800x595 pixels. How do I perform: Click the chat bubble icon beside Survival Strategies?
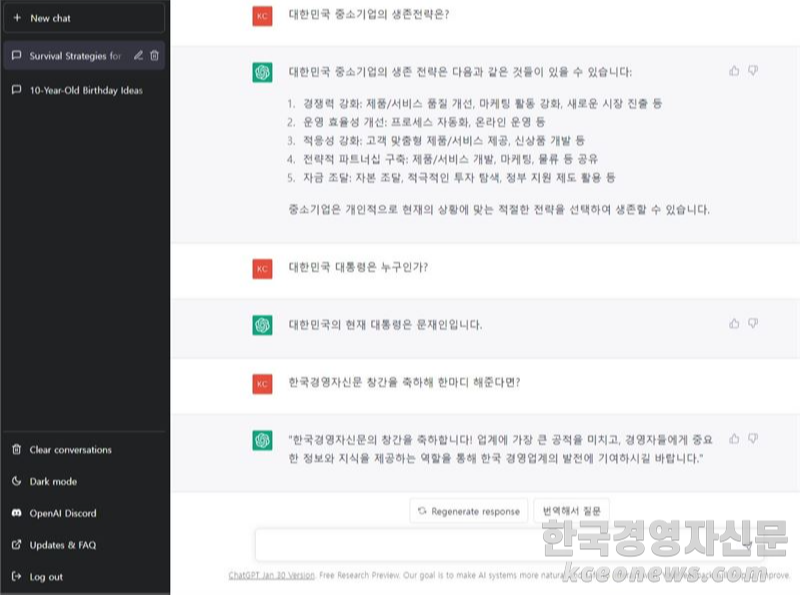16,55
